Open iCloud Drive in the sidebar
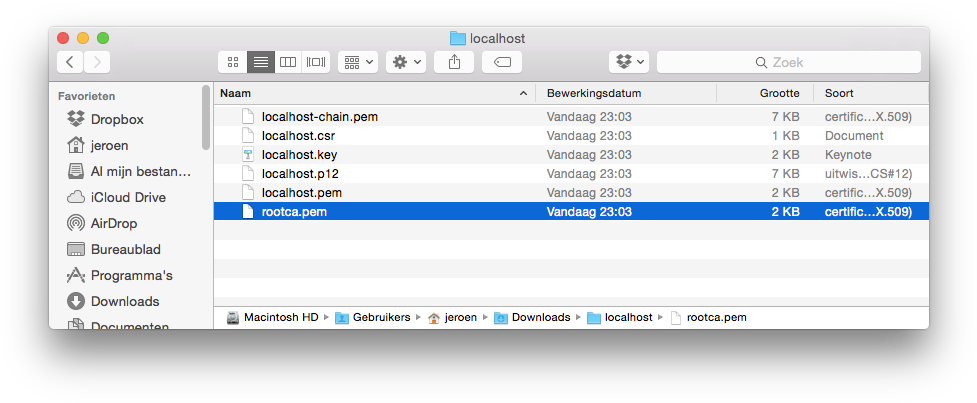 (127, 197)
